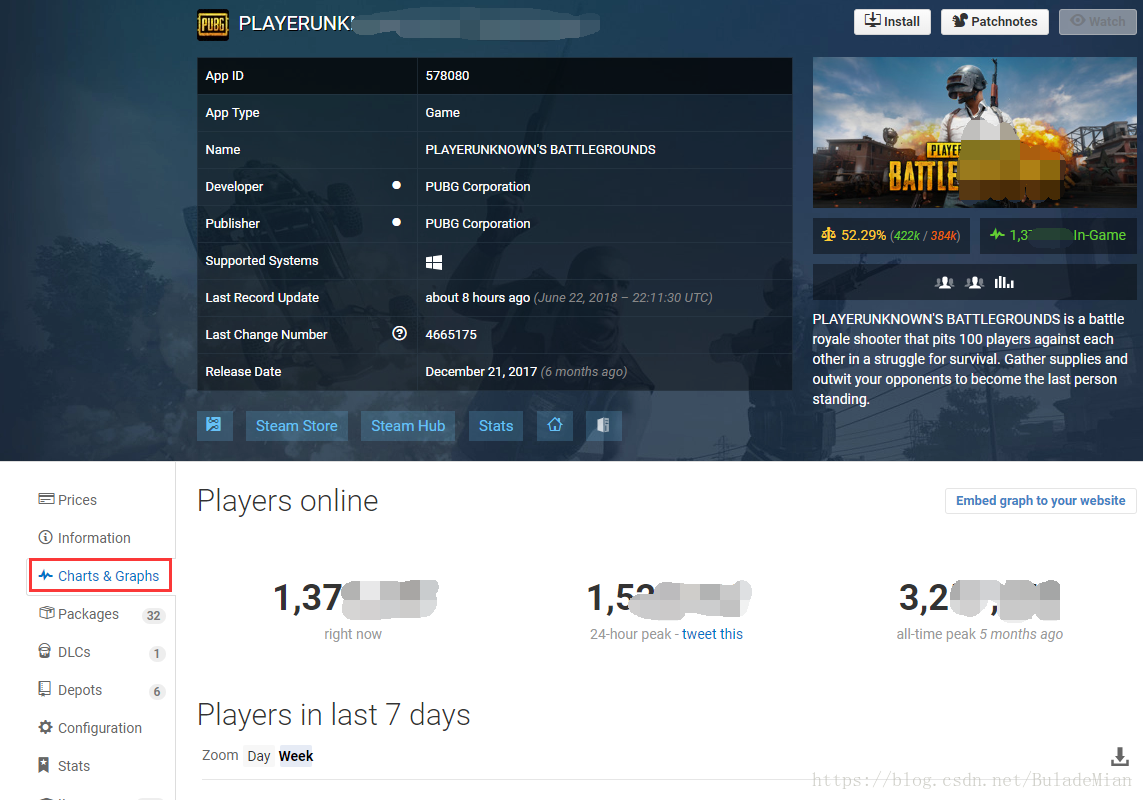Image resolution: width=1143 pixels, height=800 pixels.
Task: Click Embed graph to your website
Action: [1040, 500]
